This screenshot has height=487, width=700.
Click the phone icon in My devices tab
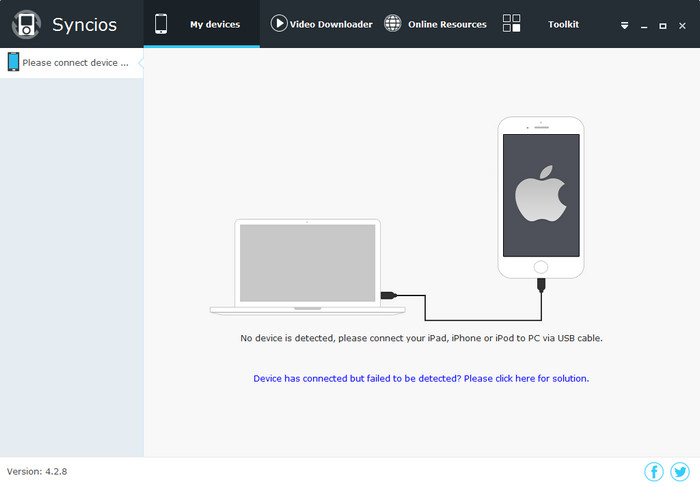161,24
